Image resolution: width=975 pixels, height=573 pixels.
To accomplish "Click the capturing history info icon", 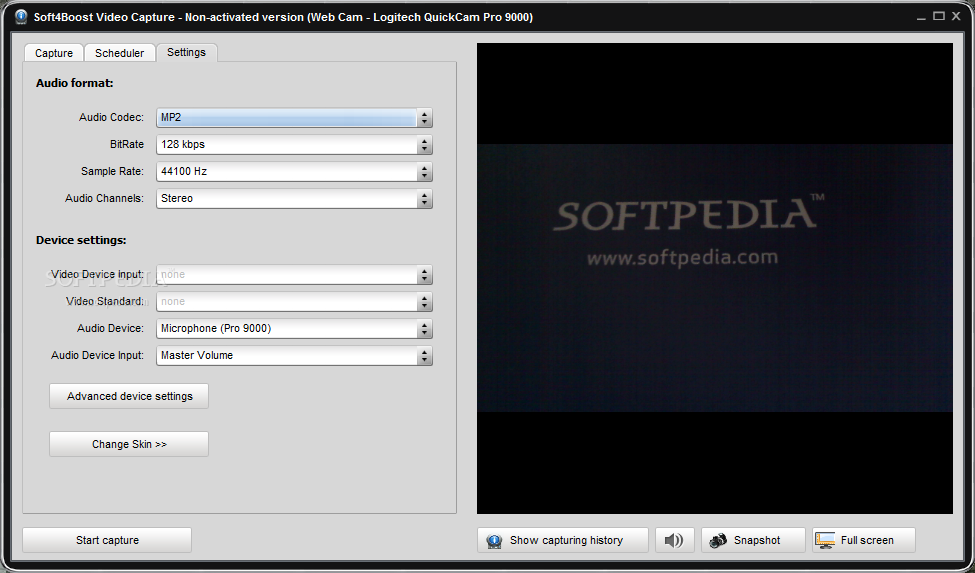I will click(x=494, y=541).
